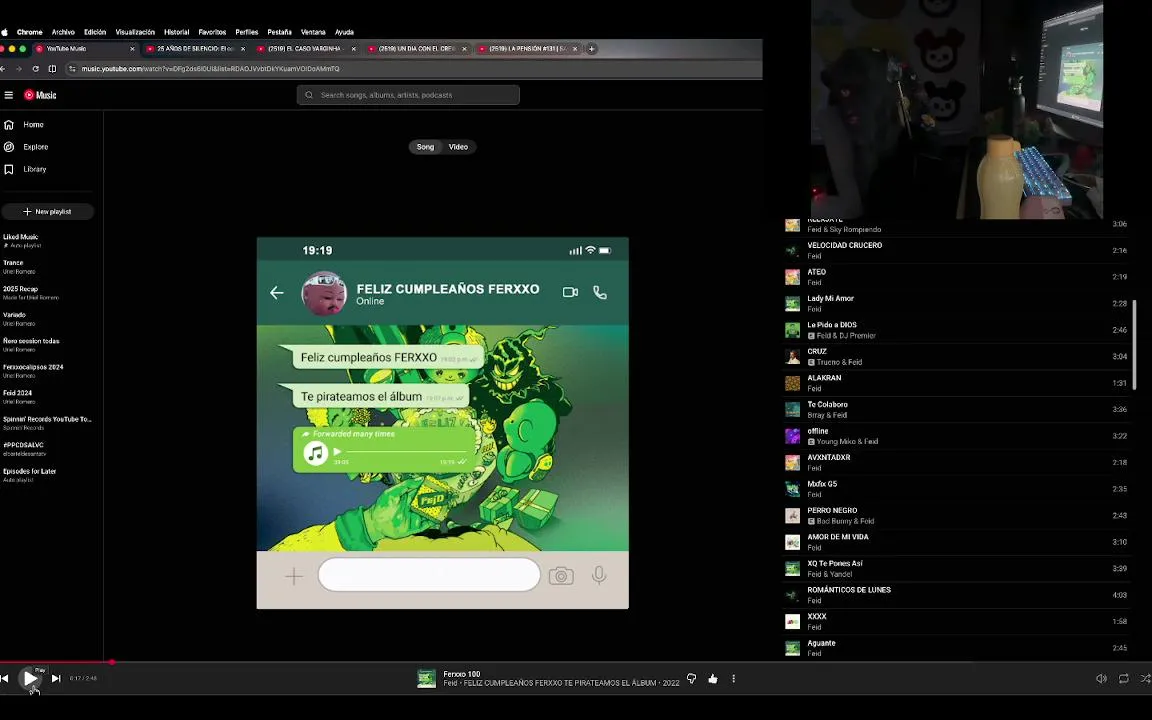Go to the previous track
1152x720 pixels.
pyautogui.click(x=4, y=678)
